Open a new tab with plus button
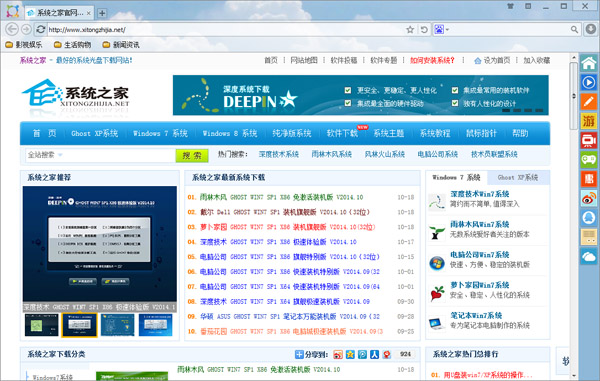The width and height of the screenshot is (600, 381). 102,13
